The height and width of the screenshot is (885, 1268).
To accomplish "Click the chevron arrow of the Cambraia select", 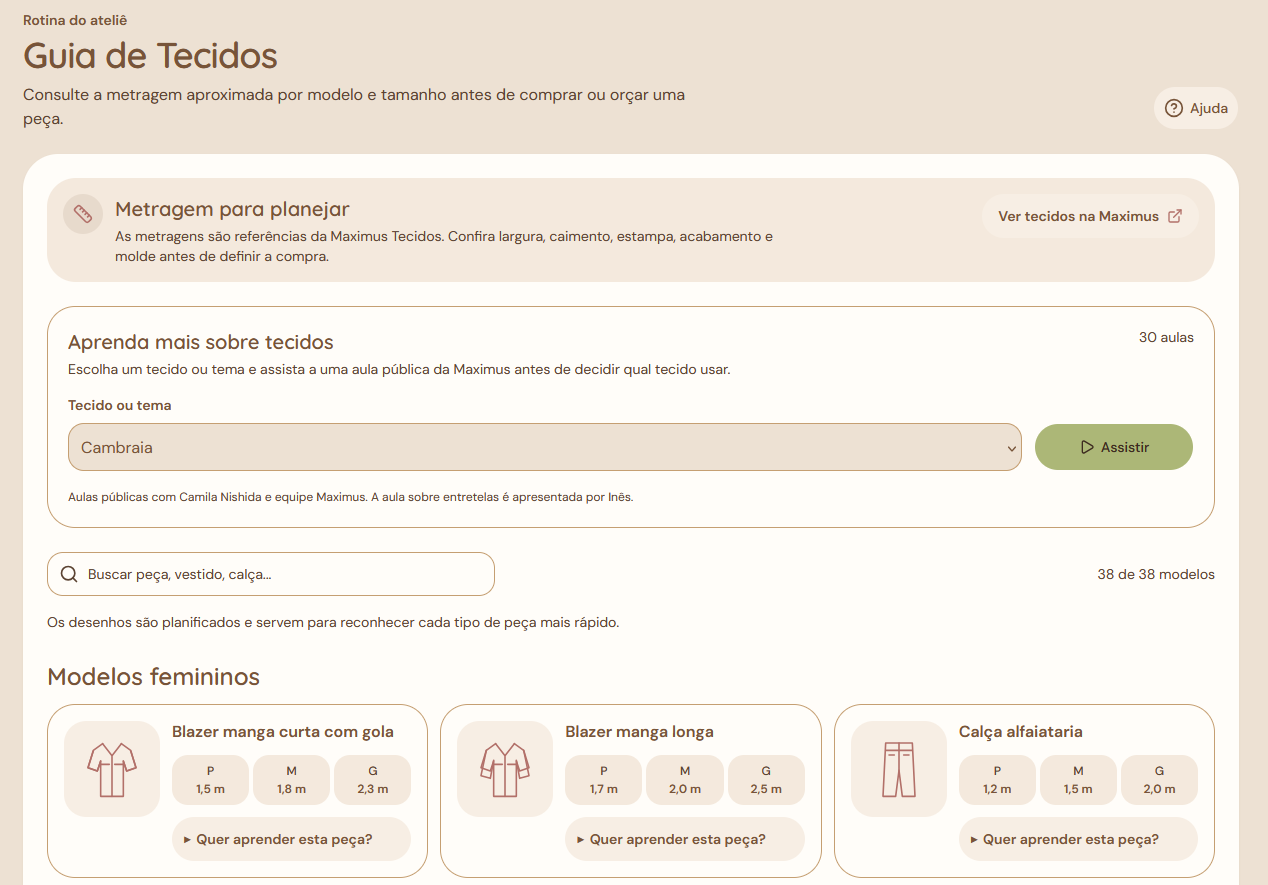I will tap(1011, 449).
